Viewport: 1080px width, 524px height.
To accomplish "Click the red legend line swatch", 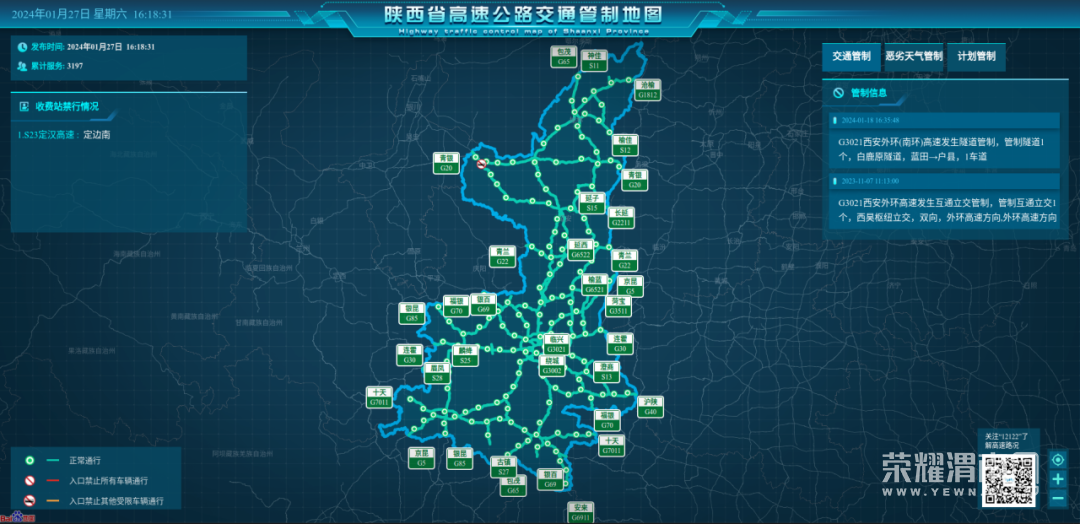I will point(53,481).
